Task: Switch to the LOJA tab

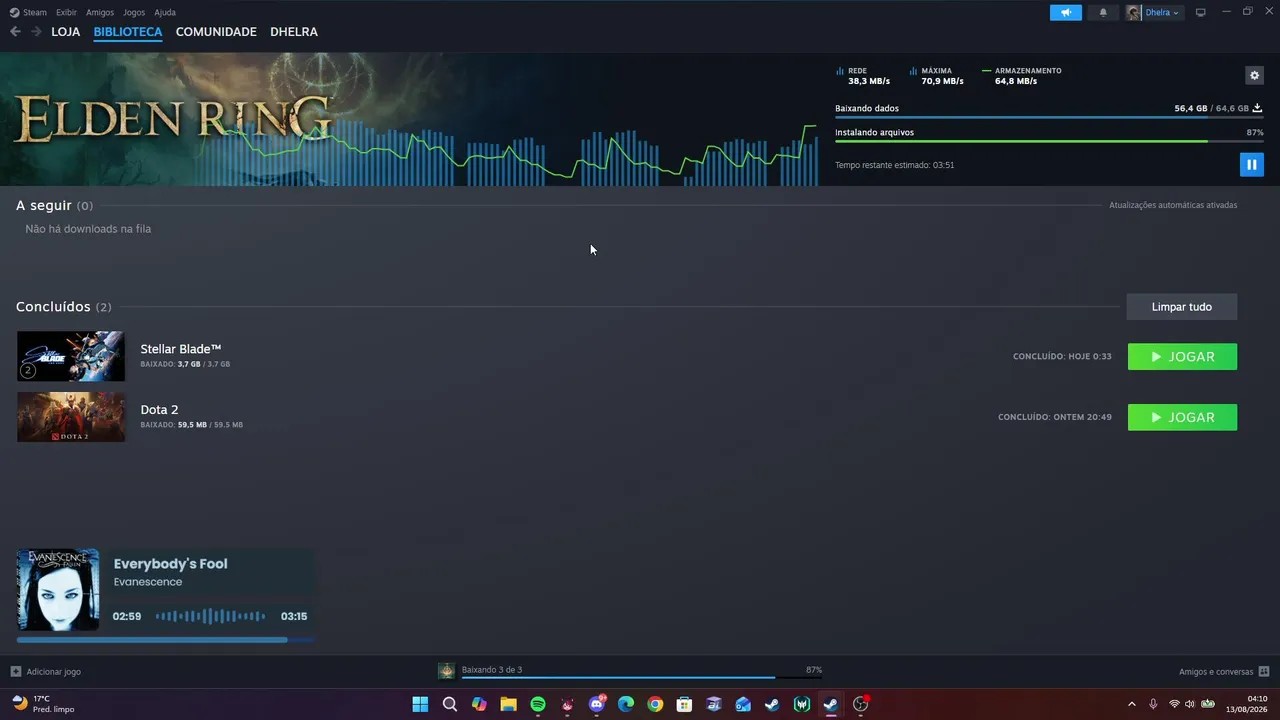Action: tap(66, 32)
